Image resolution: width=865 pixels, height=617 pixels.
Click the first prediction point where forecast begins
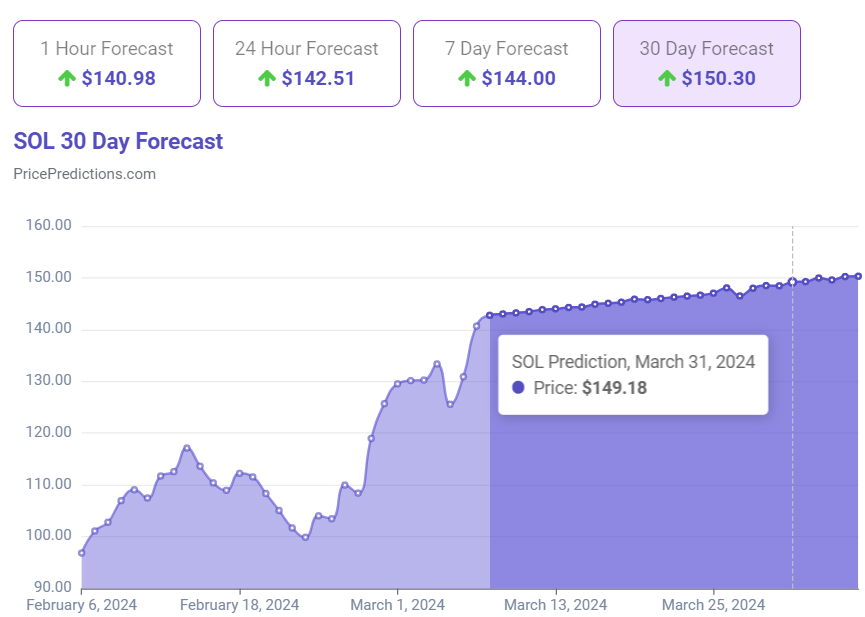490,315
